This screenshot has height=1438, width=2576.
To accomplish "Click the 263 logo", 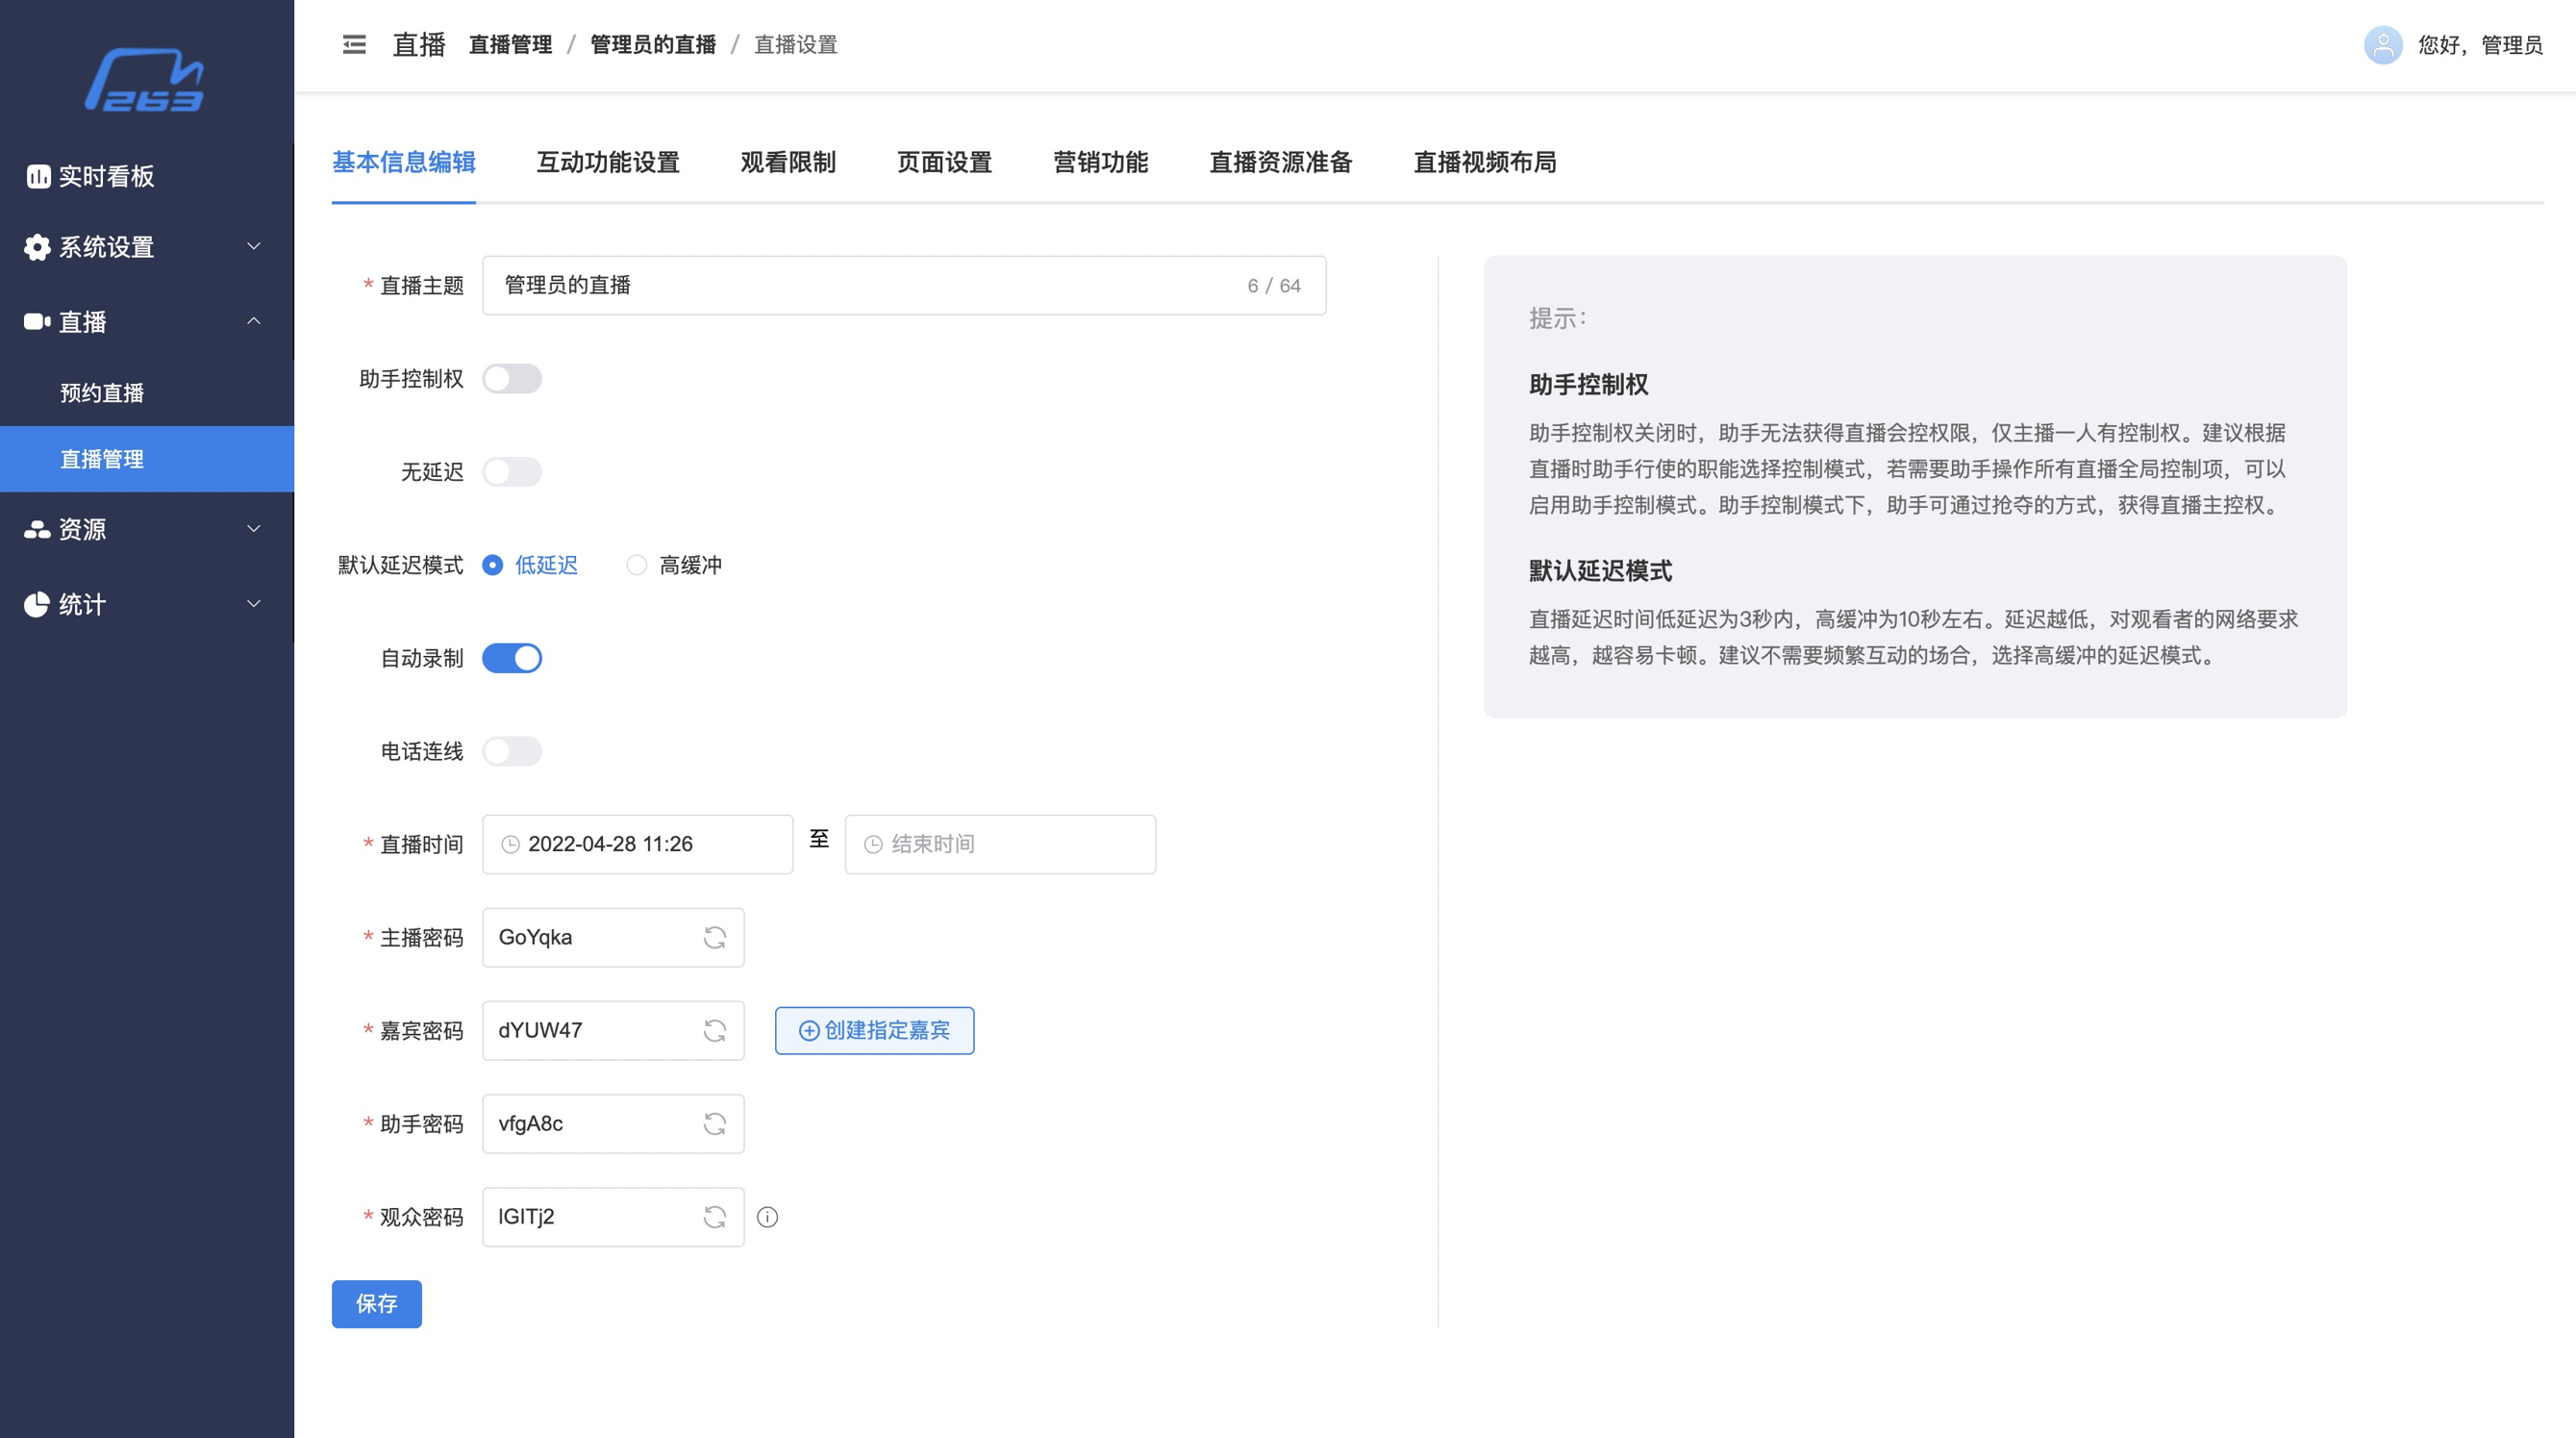I will point(146,80).
